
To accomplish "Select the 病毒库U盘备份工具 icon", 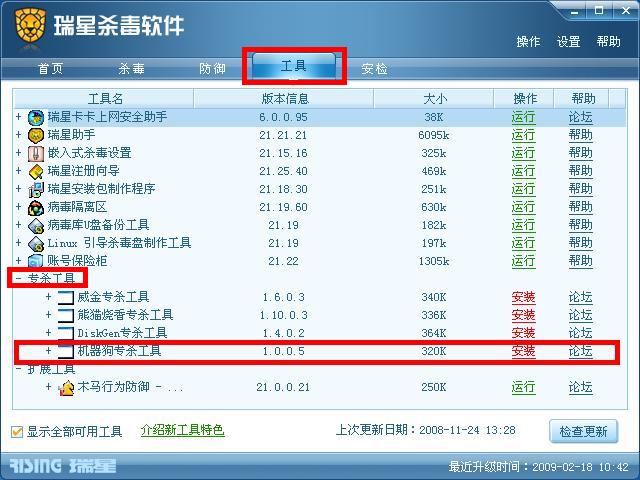I will pos(36,225).
